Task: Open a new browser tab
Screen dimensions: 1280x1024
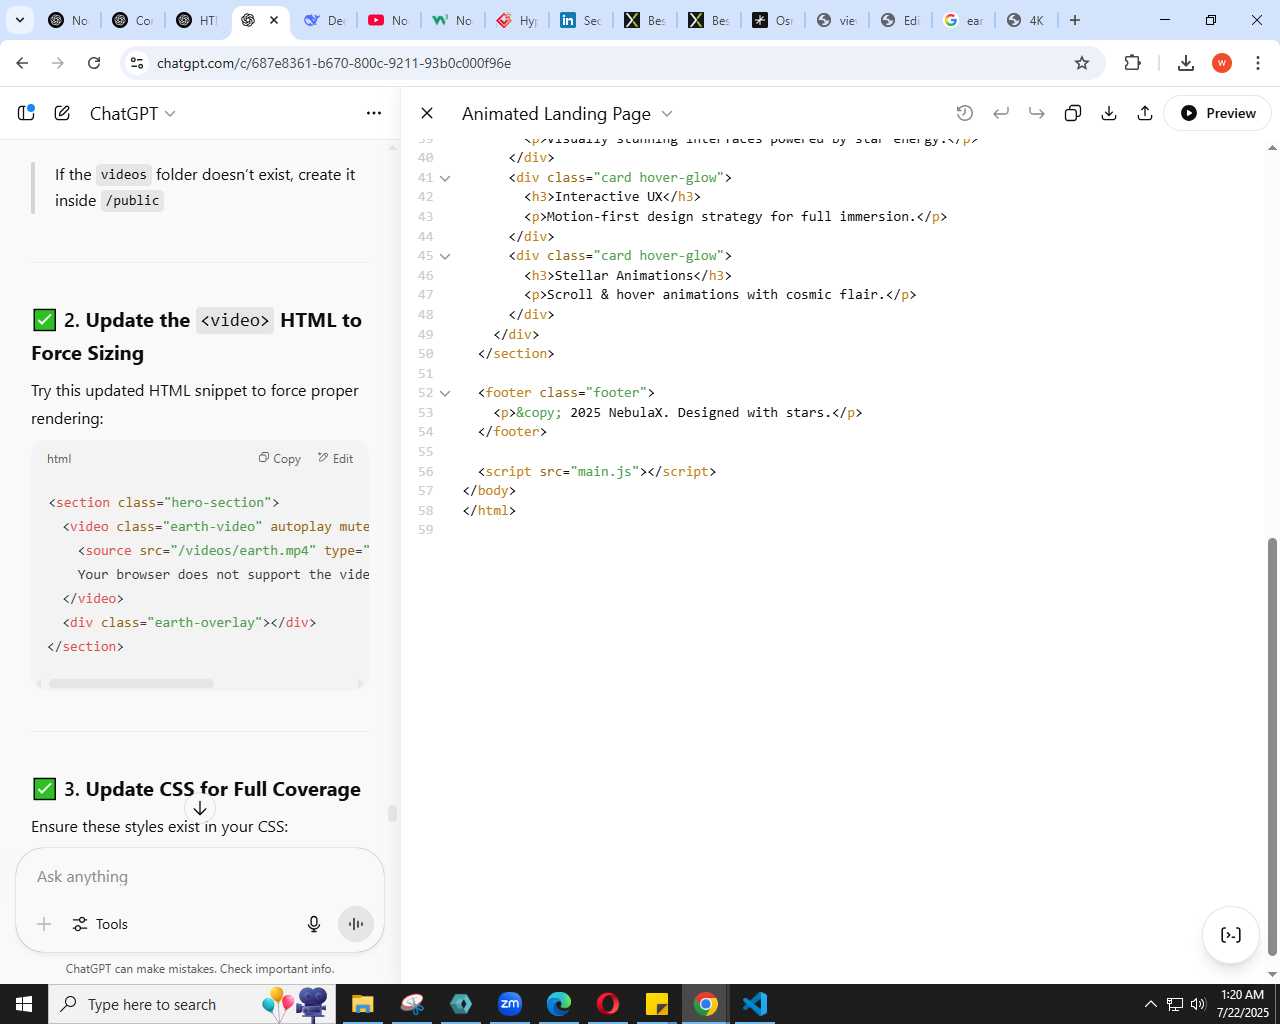Action: point(1075,20)
